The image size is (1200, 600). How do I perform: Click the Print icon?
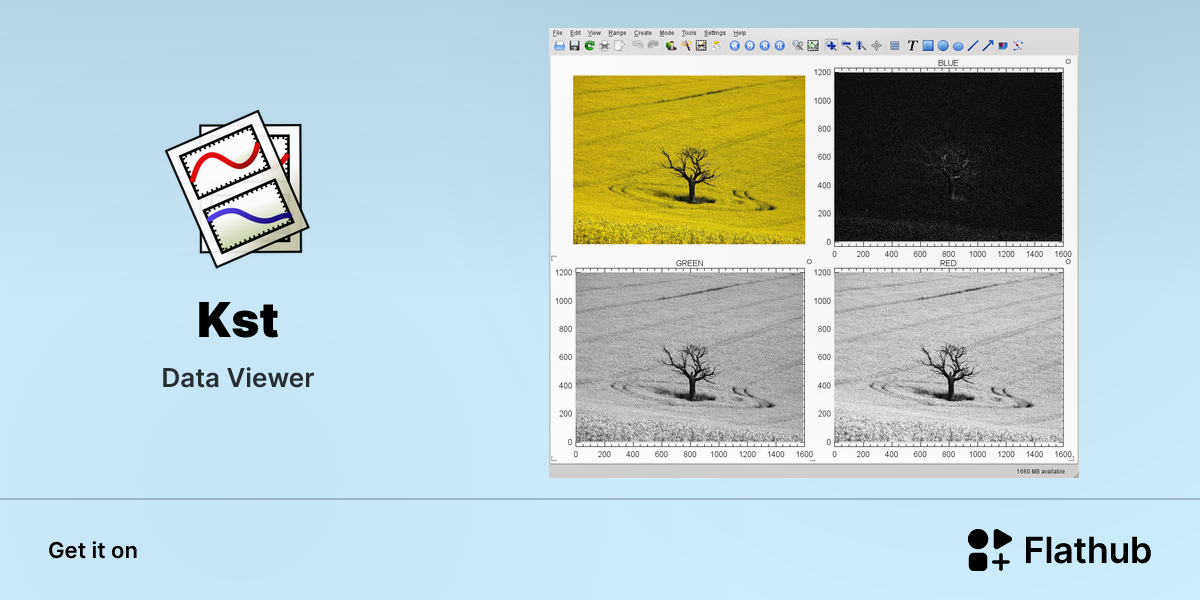(x=604, y=46)
